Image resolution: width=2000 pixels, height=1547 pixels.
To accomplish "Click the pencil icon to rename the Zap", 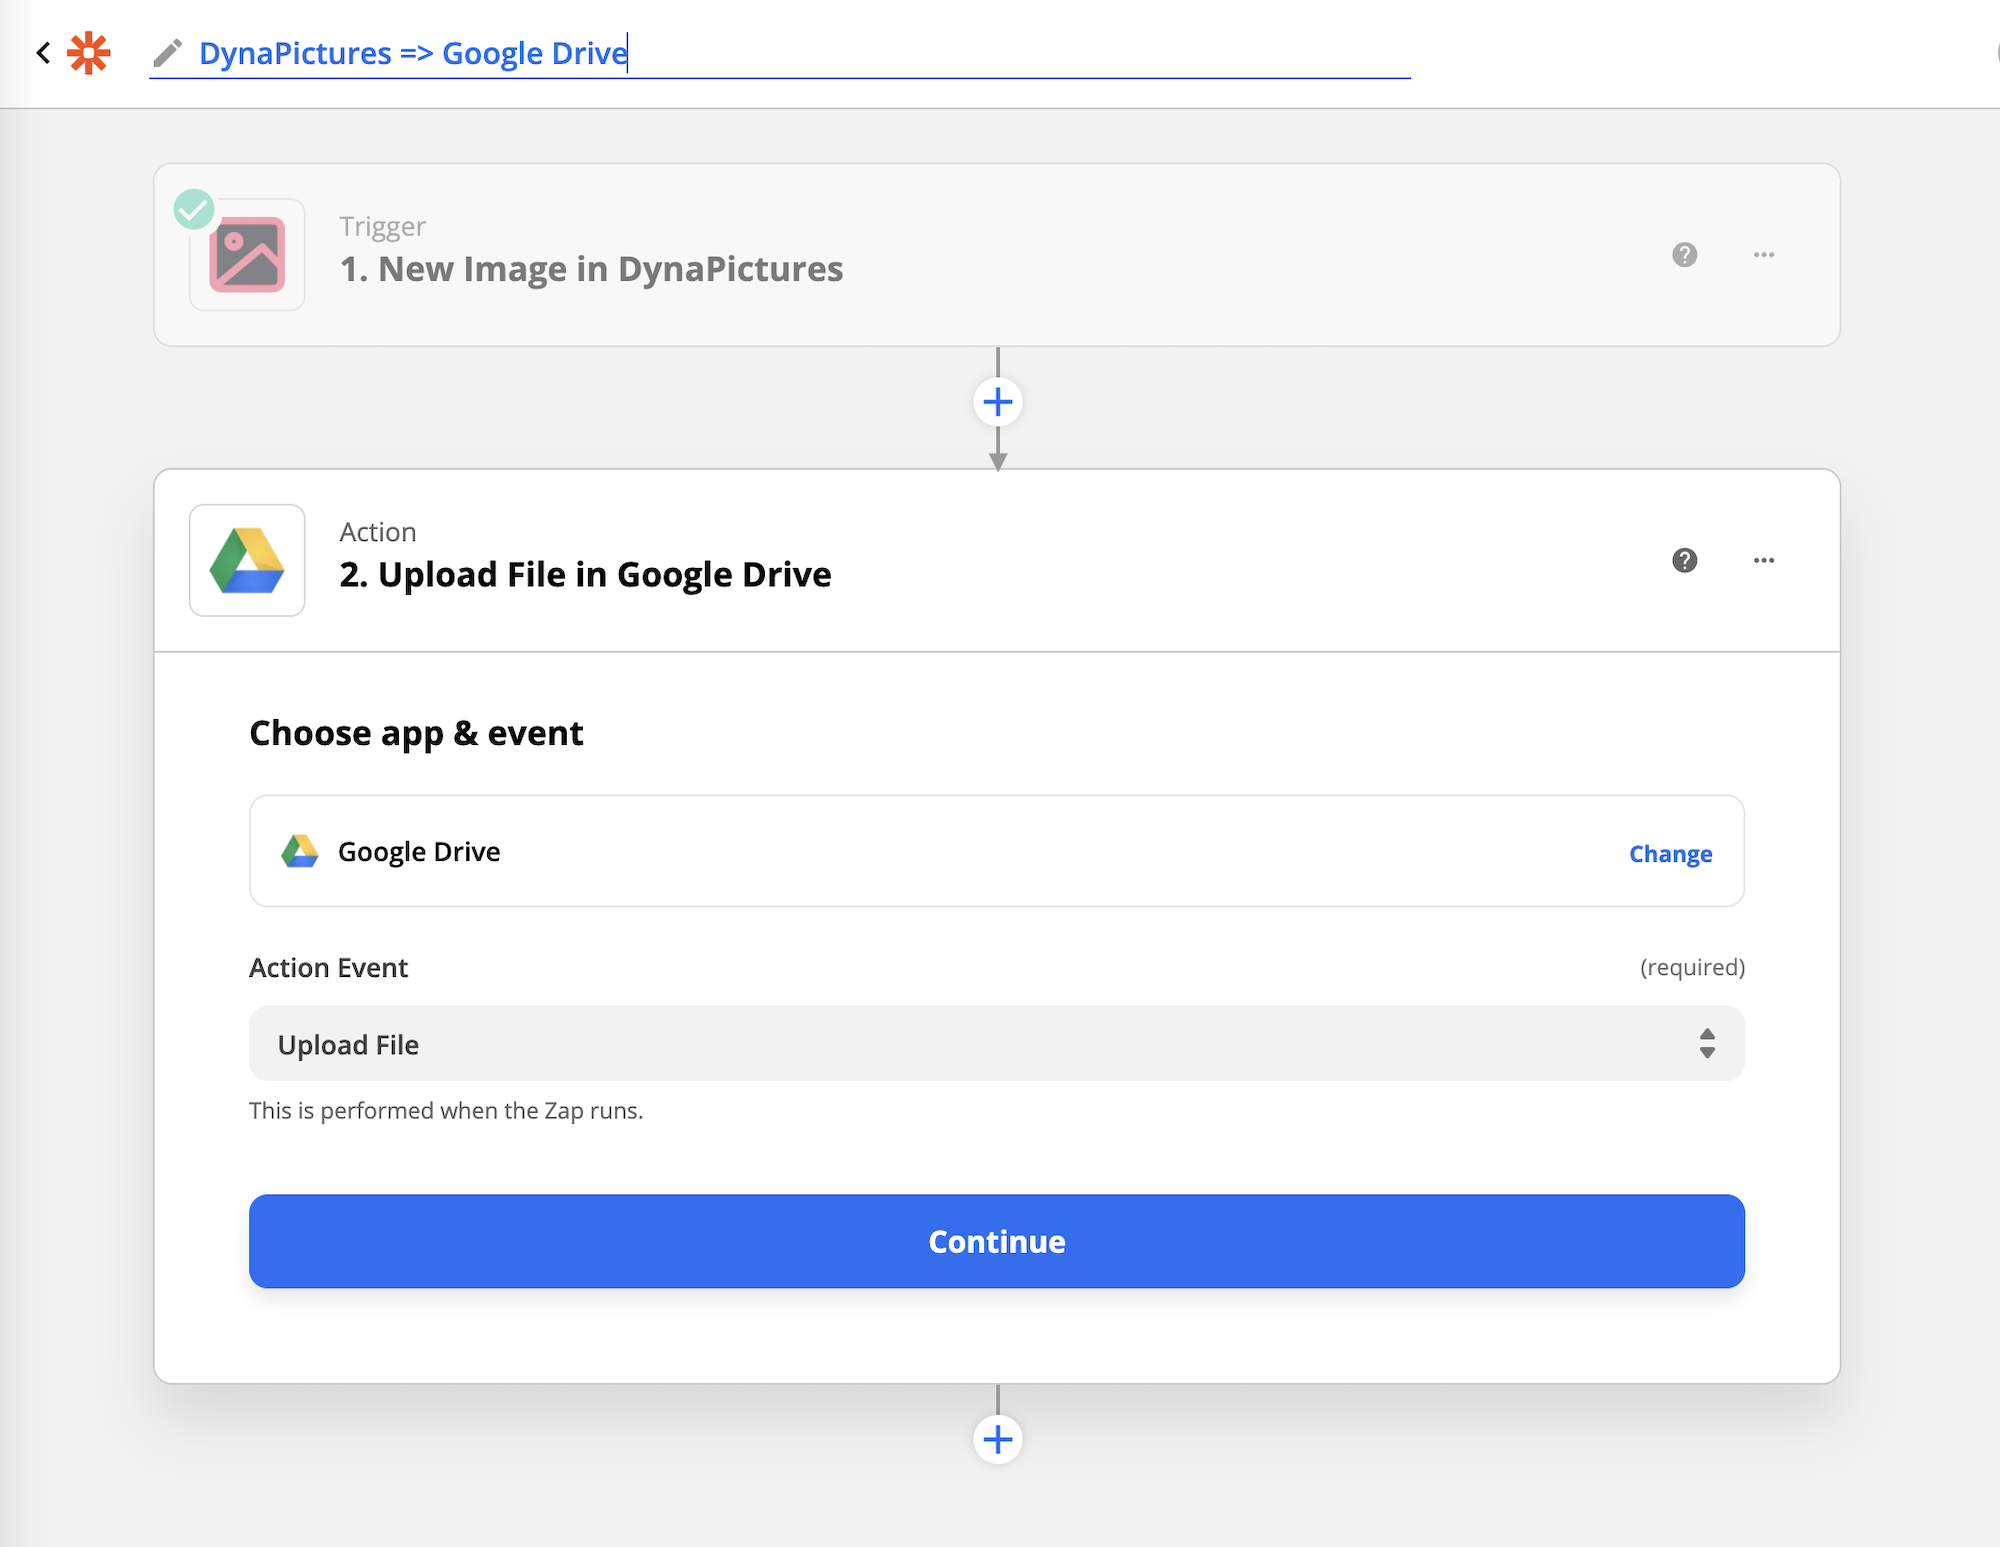I will pos(166,53).
